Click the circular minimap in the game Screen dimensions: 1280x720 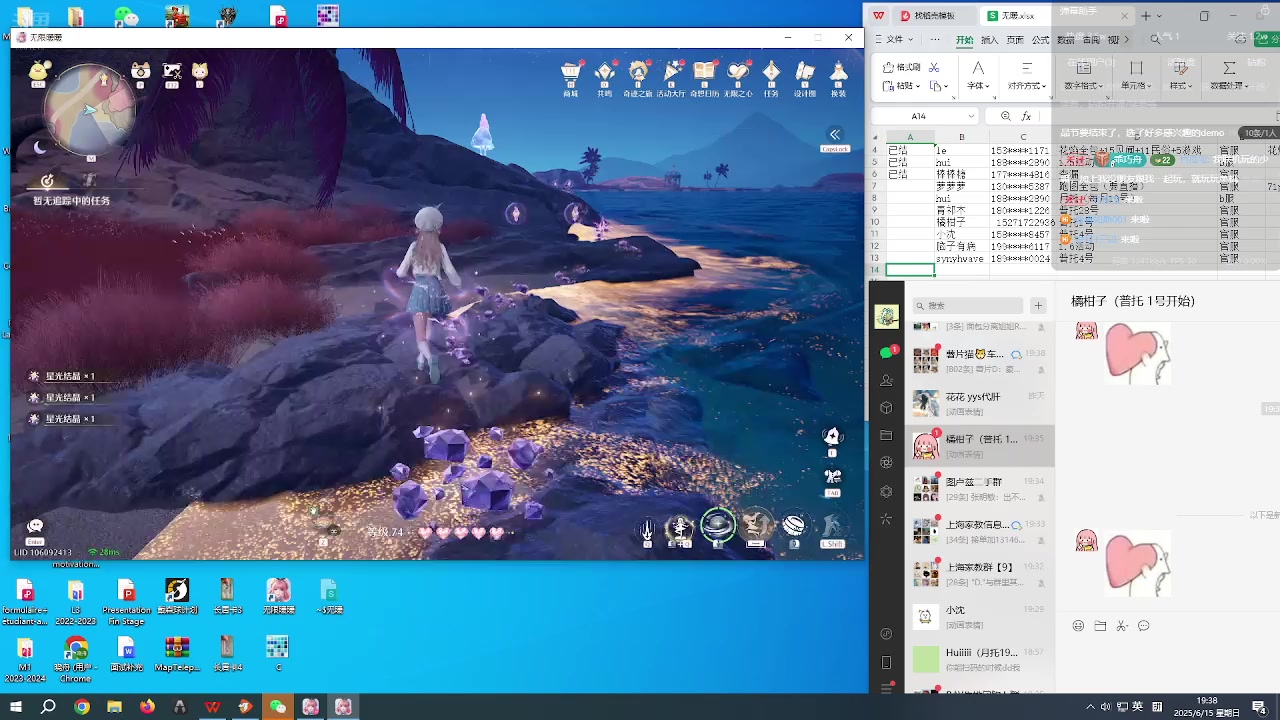click(90, 108)
